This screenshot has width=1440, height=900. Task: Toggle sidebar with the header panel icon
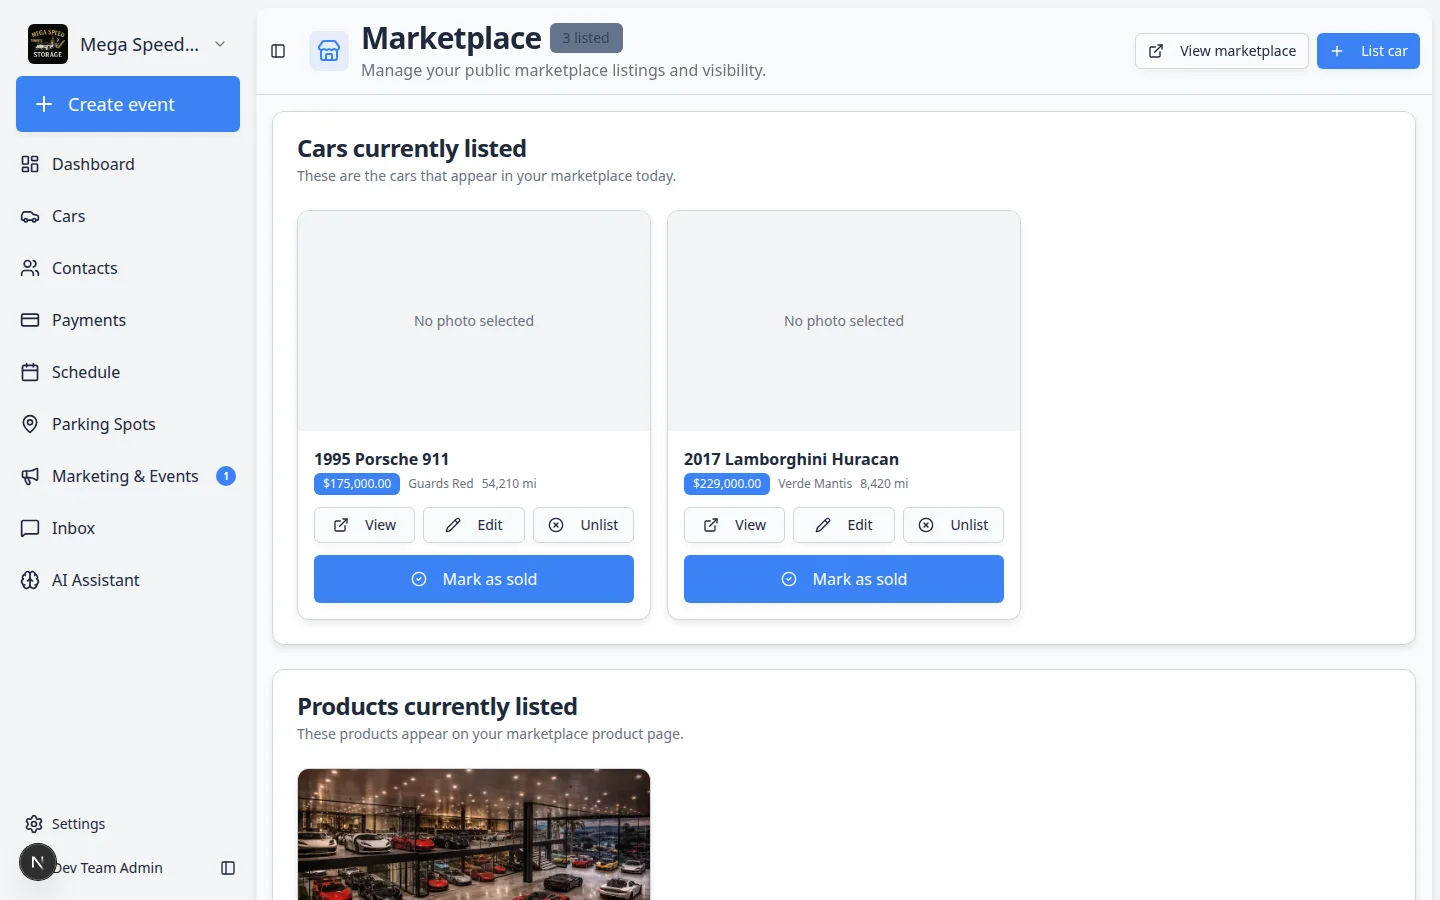point(278,51)
